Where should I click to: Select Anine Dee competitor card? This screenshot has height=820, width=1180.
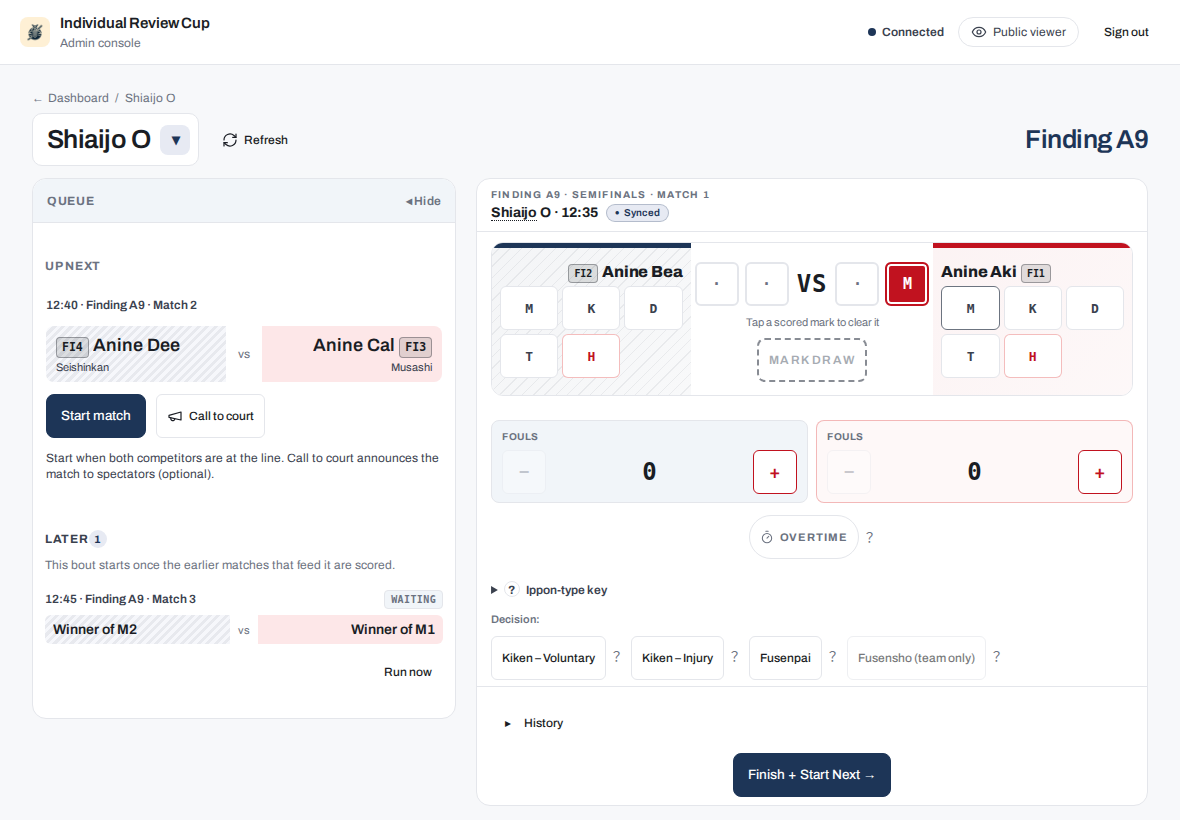click(135, 354)
